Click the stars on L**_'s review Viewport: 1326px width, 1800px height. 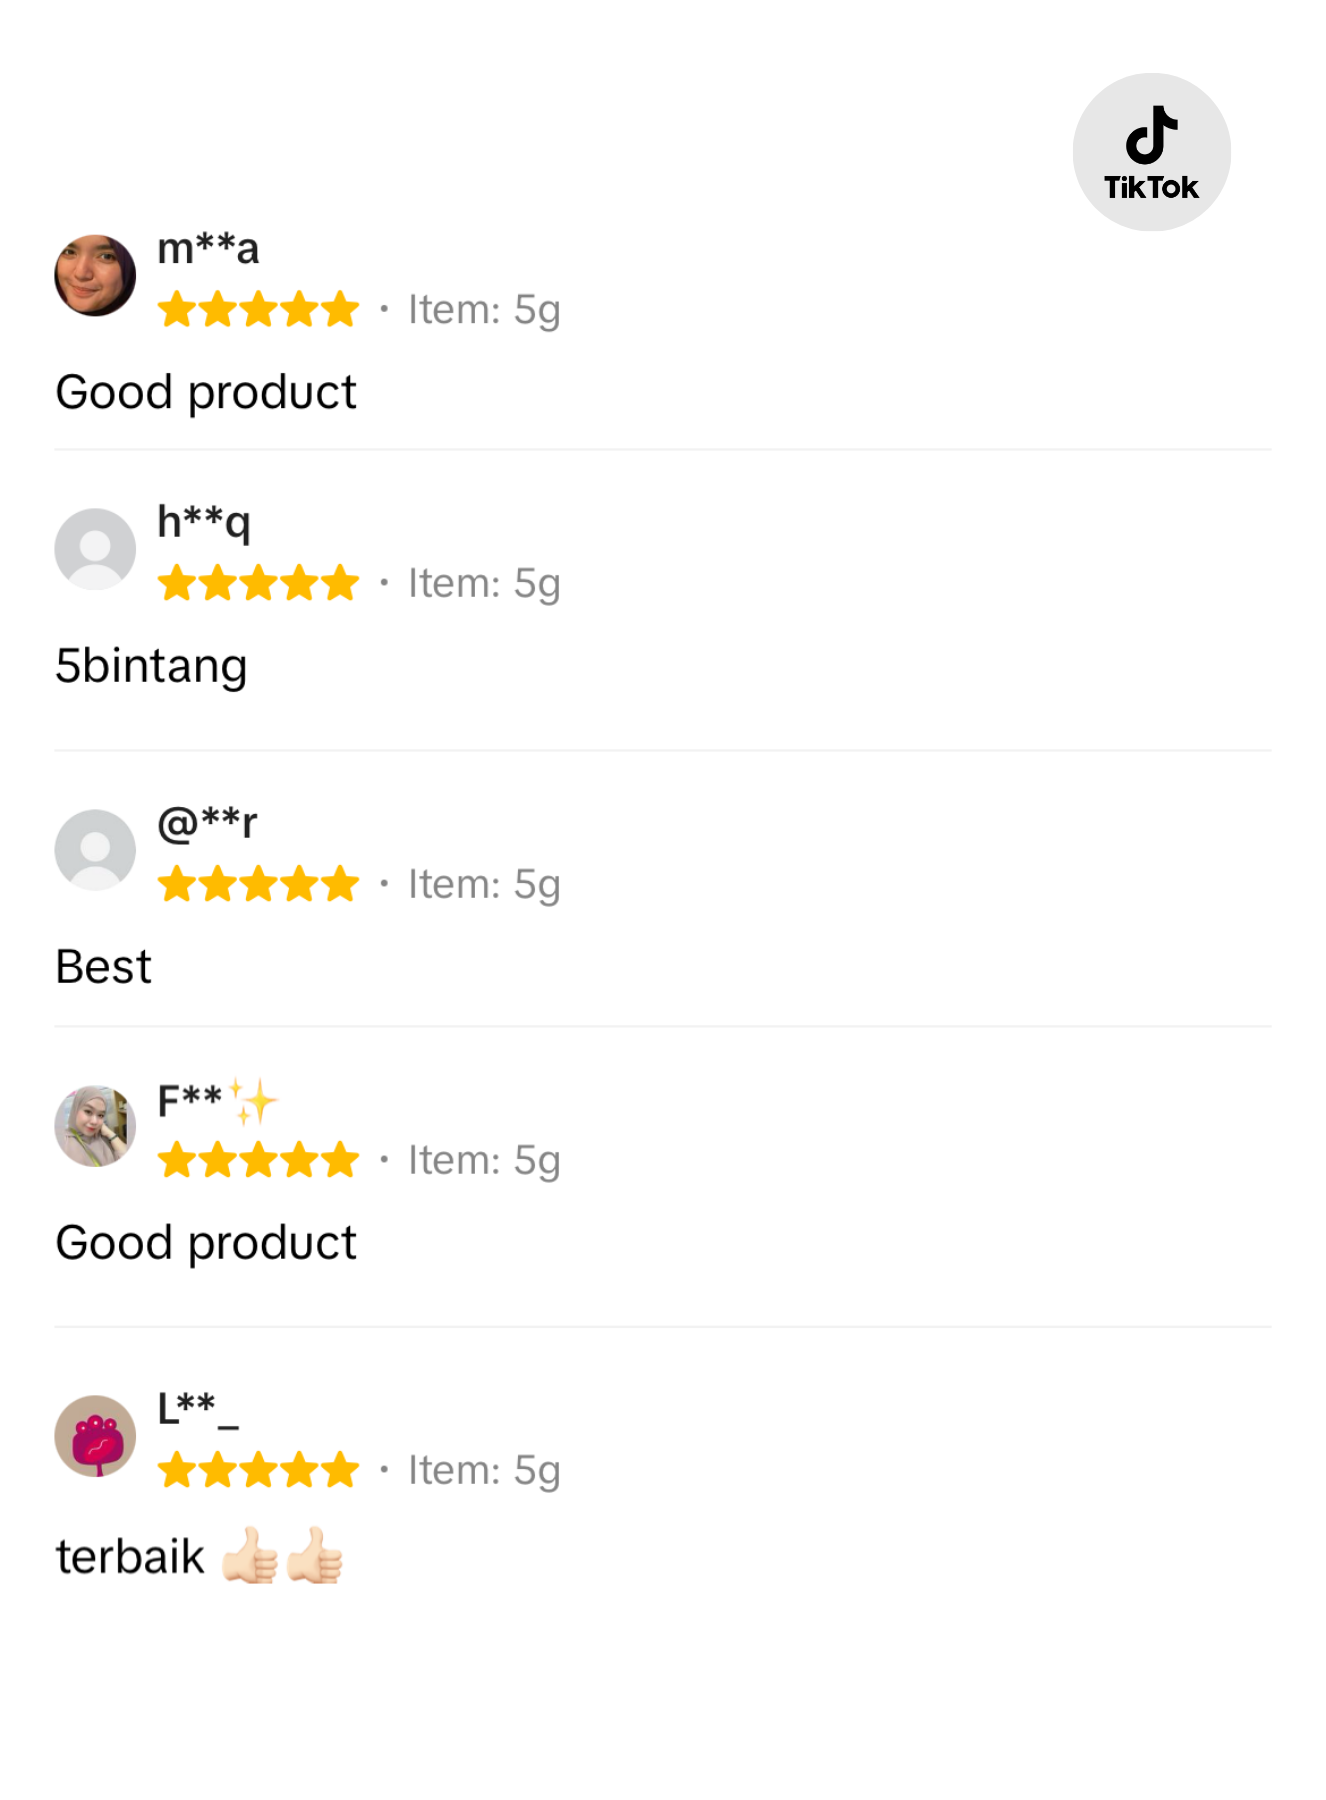click(x=258, y=1470)
